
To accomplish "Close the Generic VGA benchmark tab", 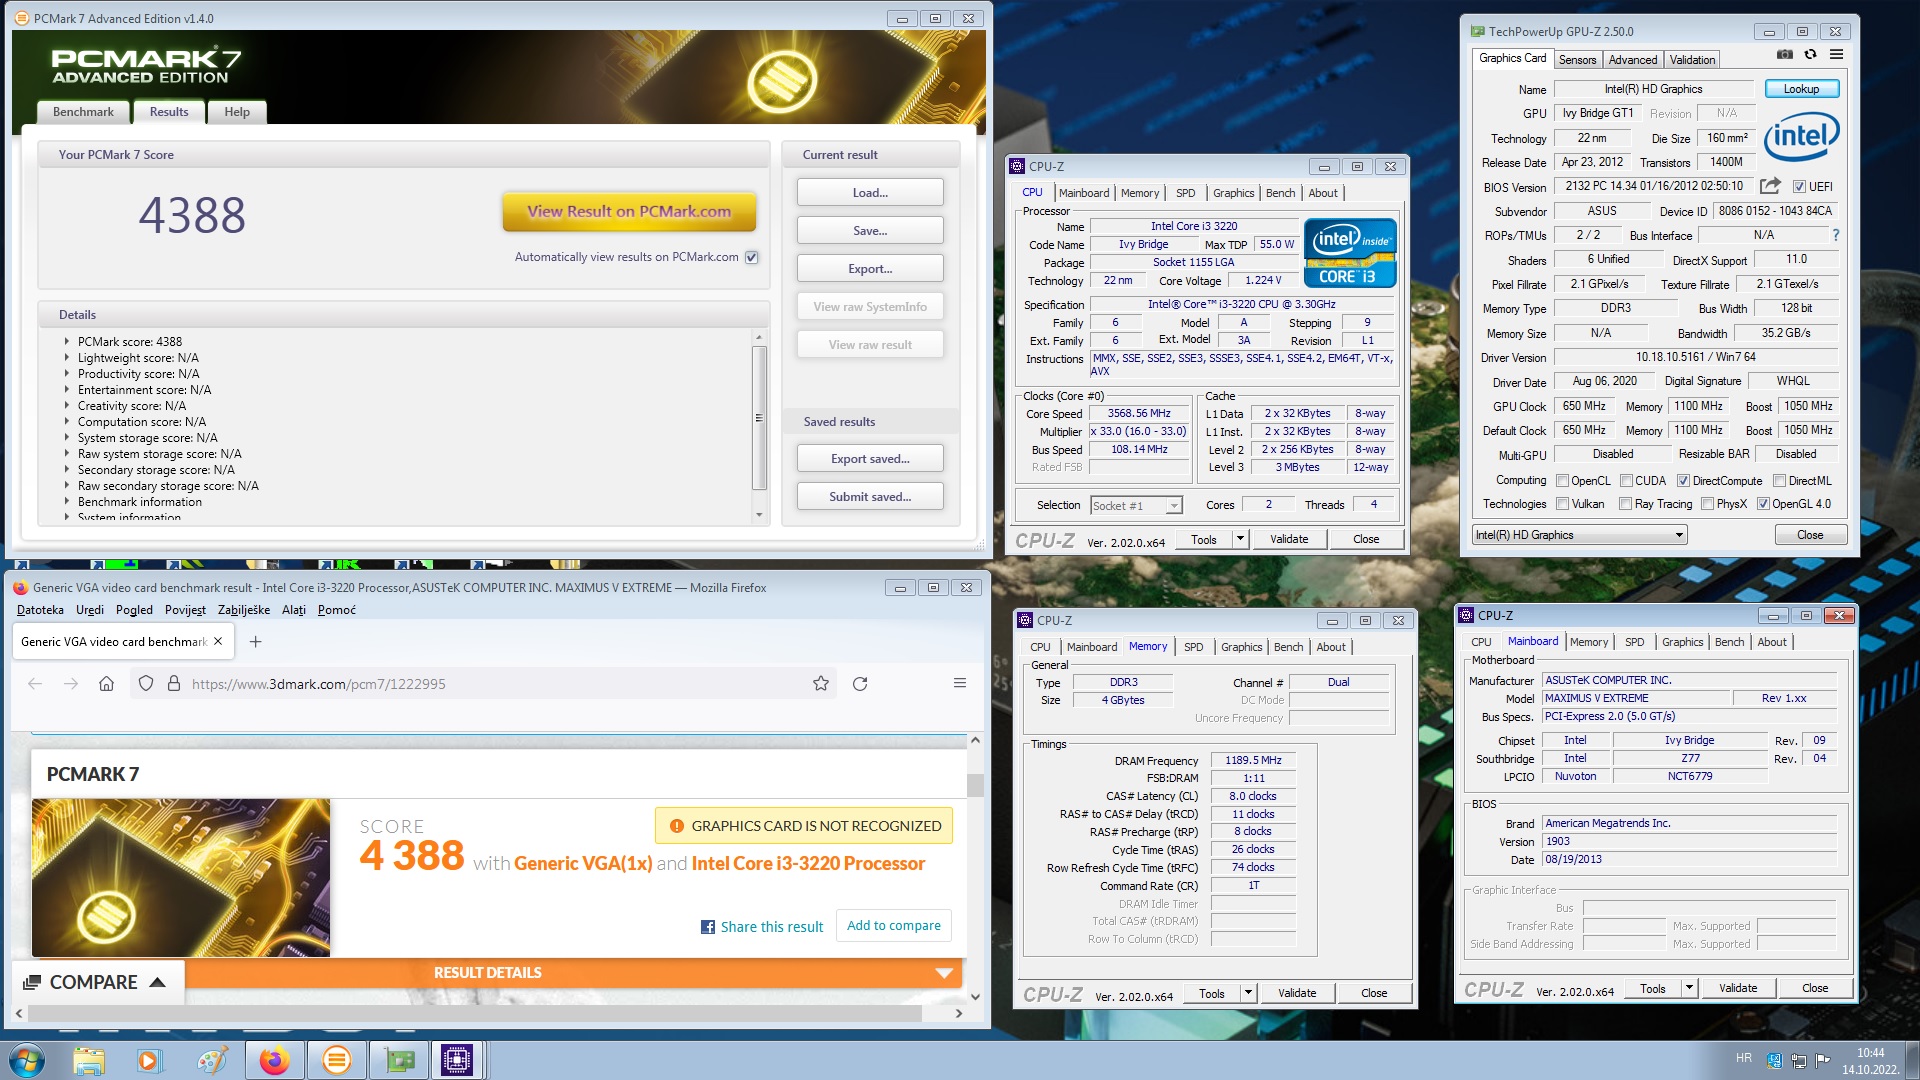I will point(218,642).
